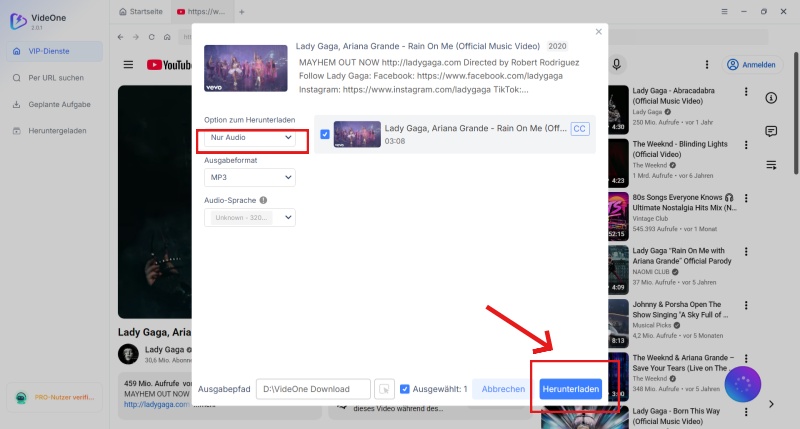Click the Rain On Me list item thumbnail

coord(357,134)
